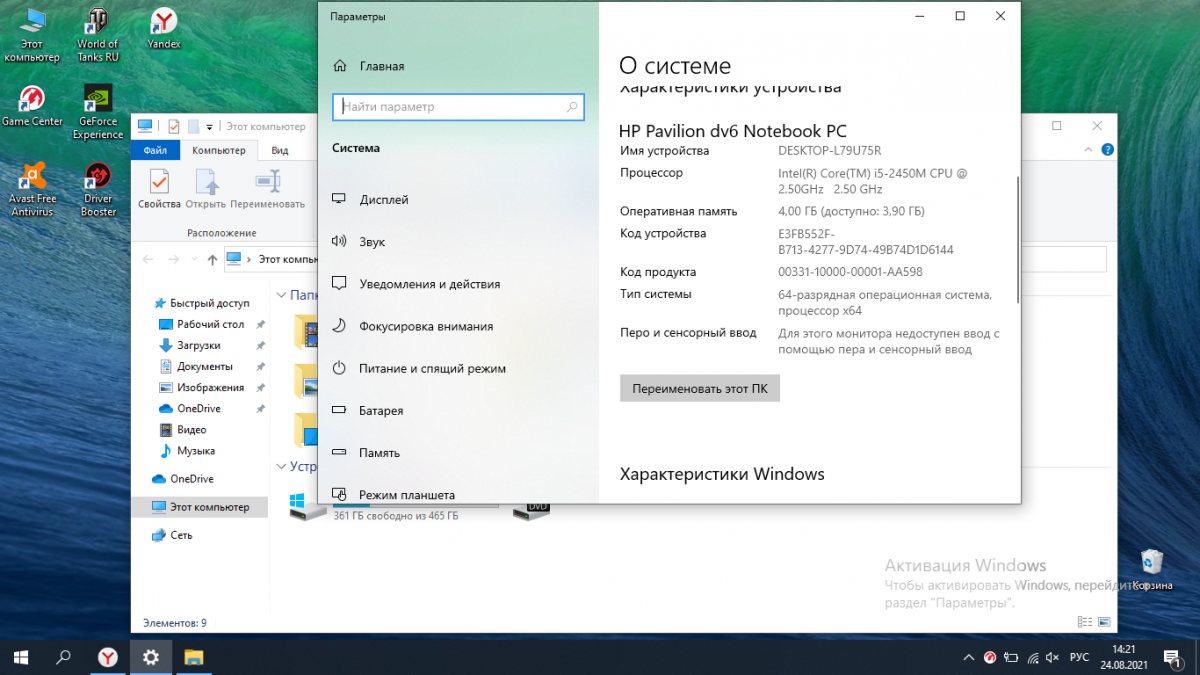The height and width of the screenshot is (675, 1200).
Task: Open Game Center desktop shortcut
Action: [x=32, y=107]
